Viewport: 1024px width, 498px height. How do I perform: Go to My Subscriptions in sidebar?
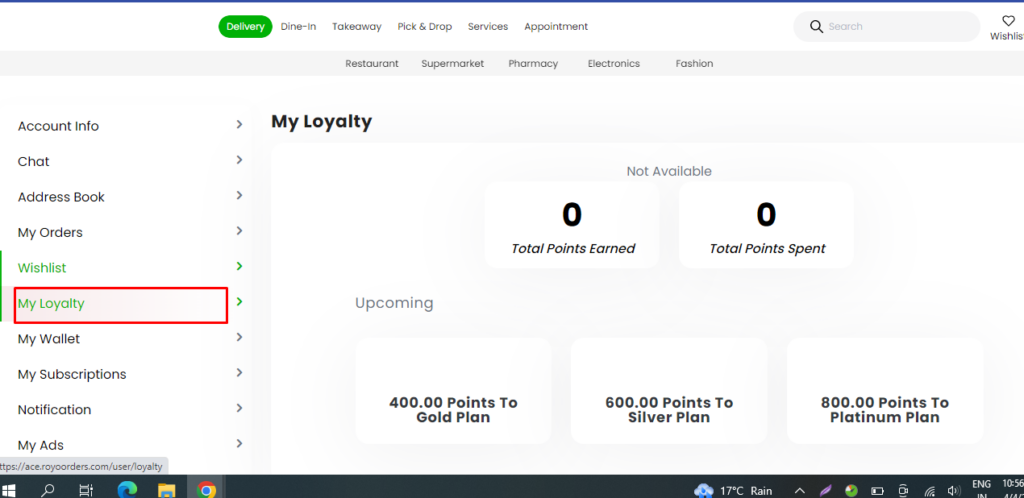pos(72,374)
